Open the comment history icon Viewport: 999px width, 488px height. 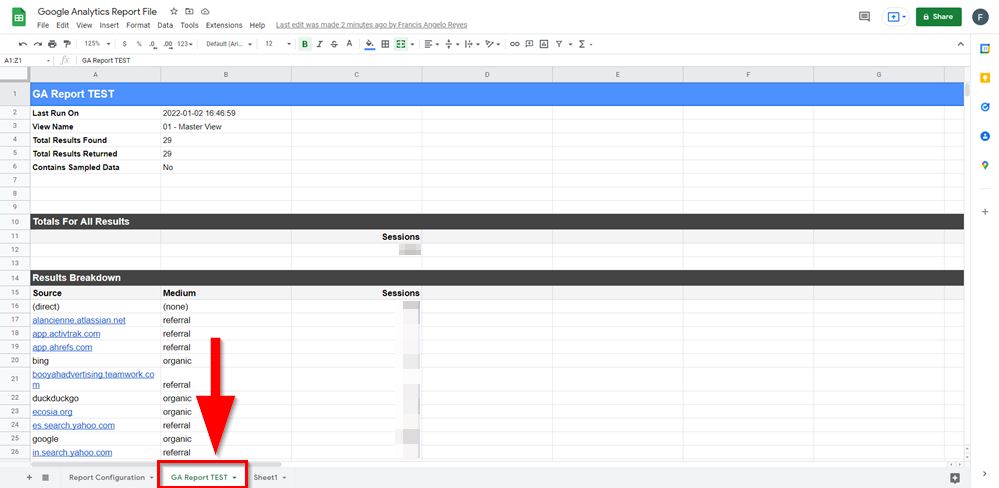click(x=865, y=17)
